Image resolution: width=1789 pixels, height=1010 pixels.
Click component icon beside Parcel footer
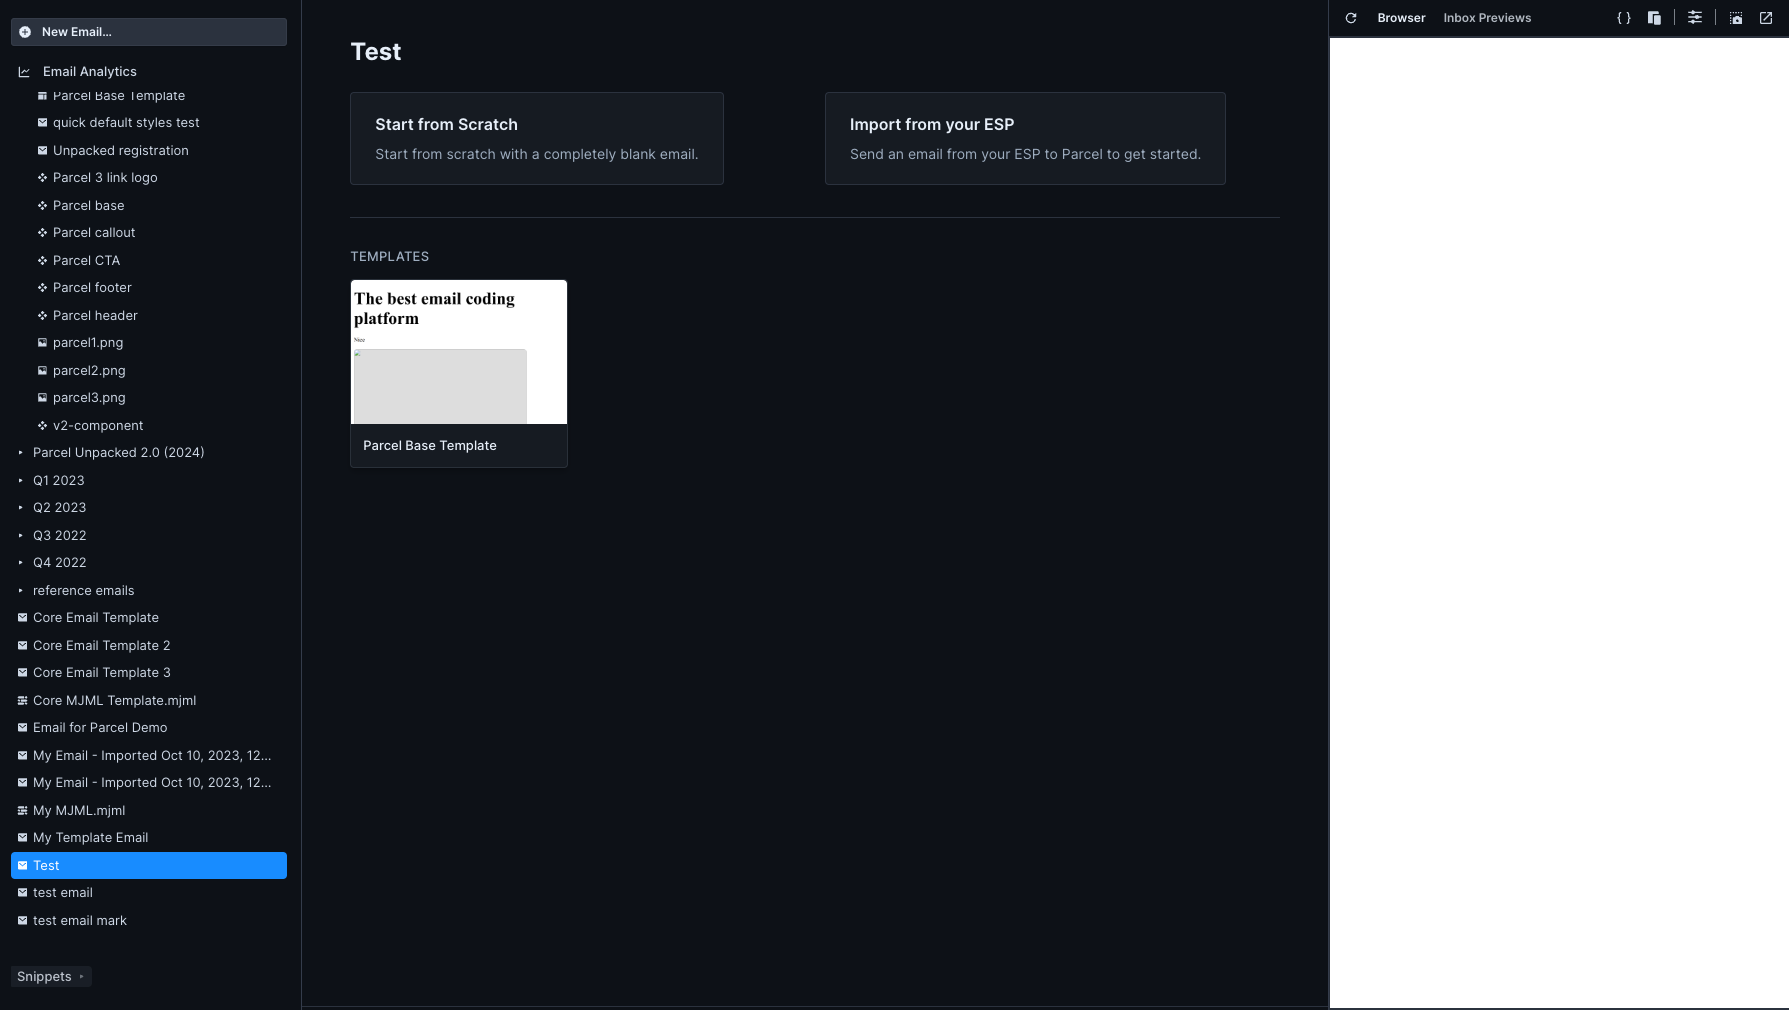click(x=42, y=288)
